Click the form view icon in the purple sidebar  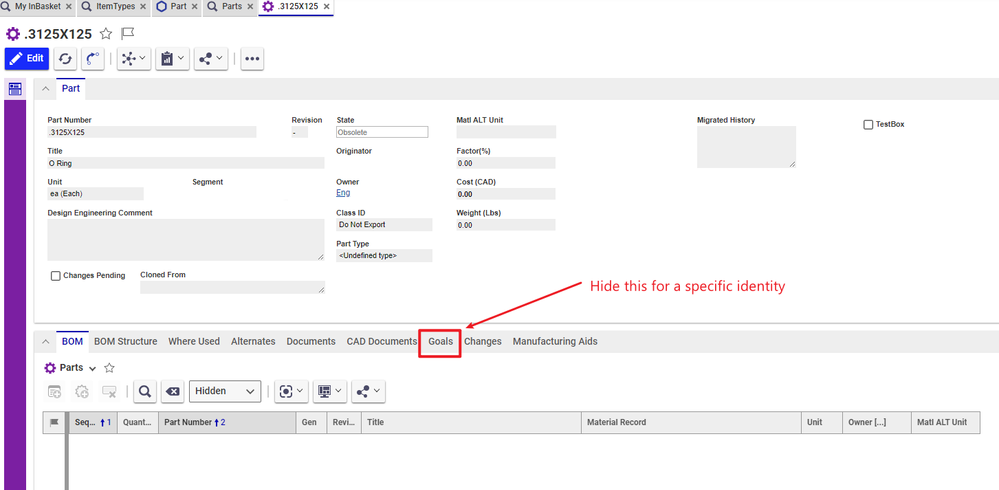click(x=15, y=90)
